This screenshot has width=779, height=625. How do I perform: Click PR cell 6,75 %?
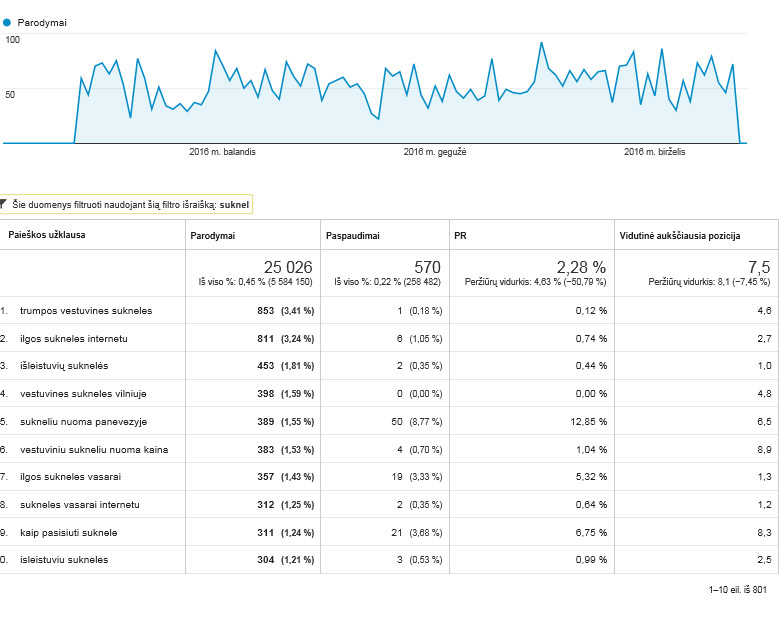point(591,532)
